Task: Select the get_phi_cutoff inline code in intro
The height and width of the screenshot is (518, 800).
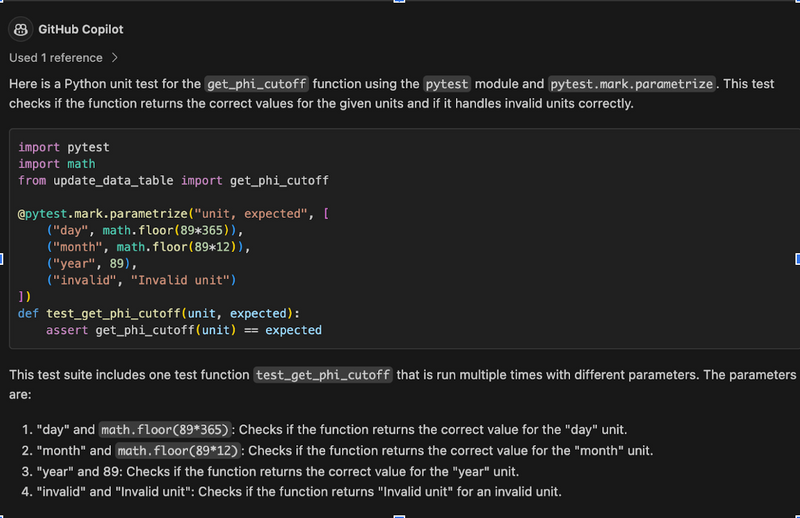Action: pyautogui.click(x=257, y=84)
